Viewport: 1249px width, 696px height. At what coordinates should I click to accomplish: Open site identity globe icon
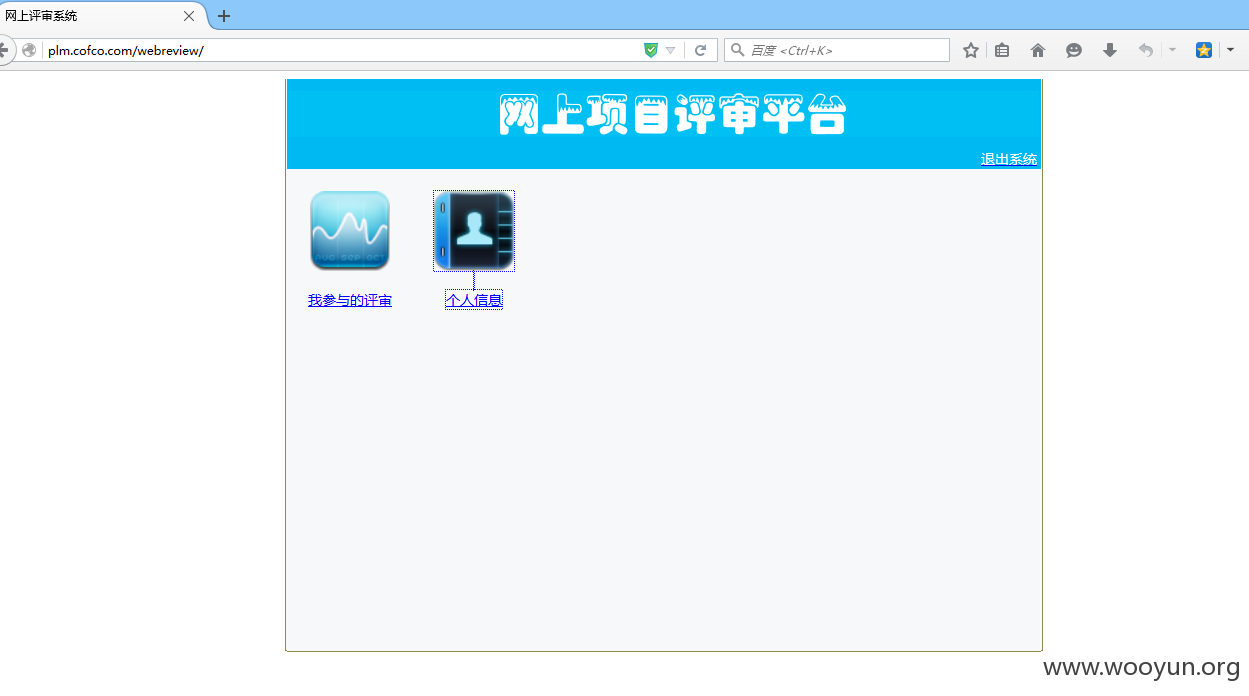(29, 50)
